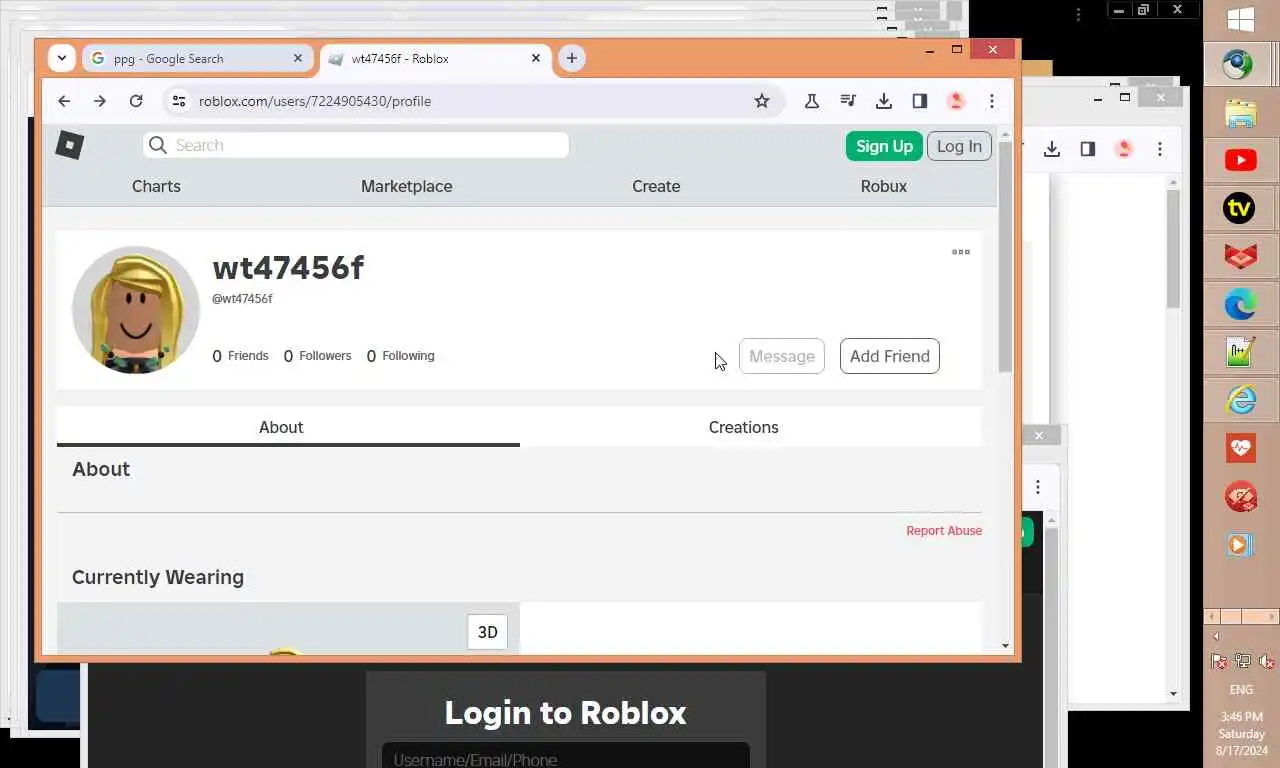Open downloads icon in the background Chrome window

[1052, 149]
